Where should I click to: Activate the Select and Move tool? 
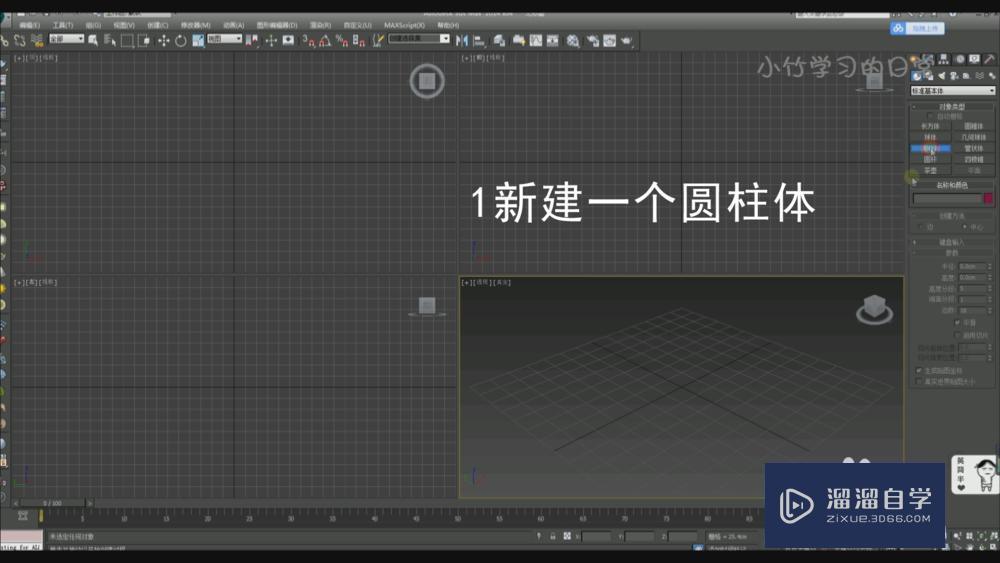click(x=163, y=41)
